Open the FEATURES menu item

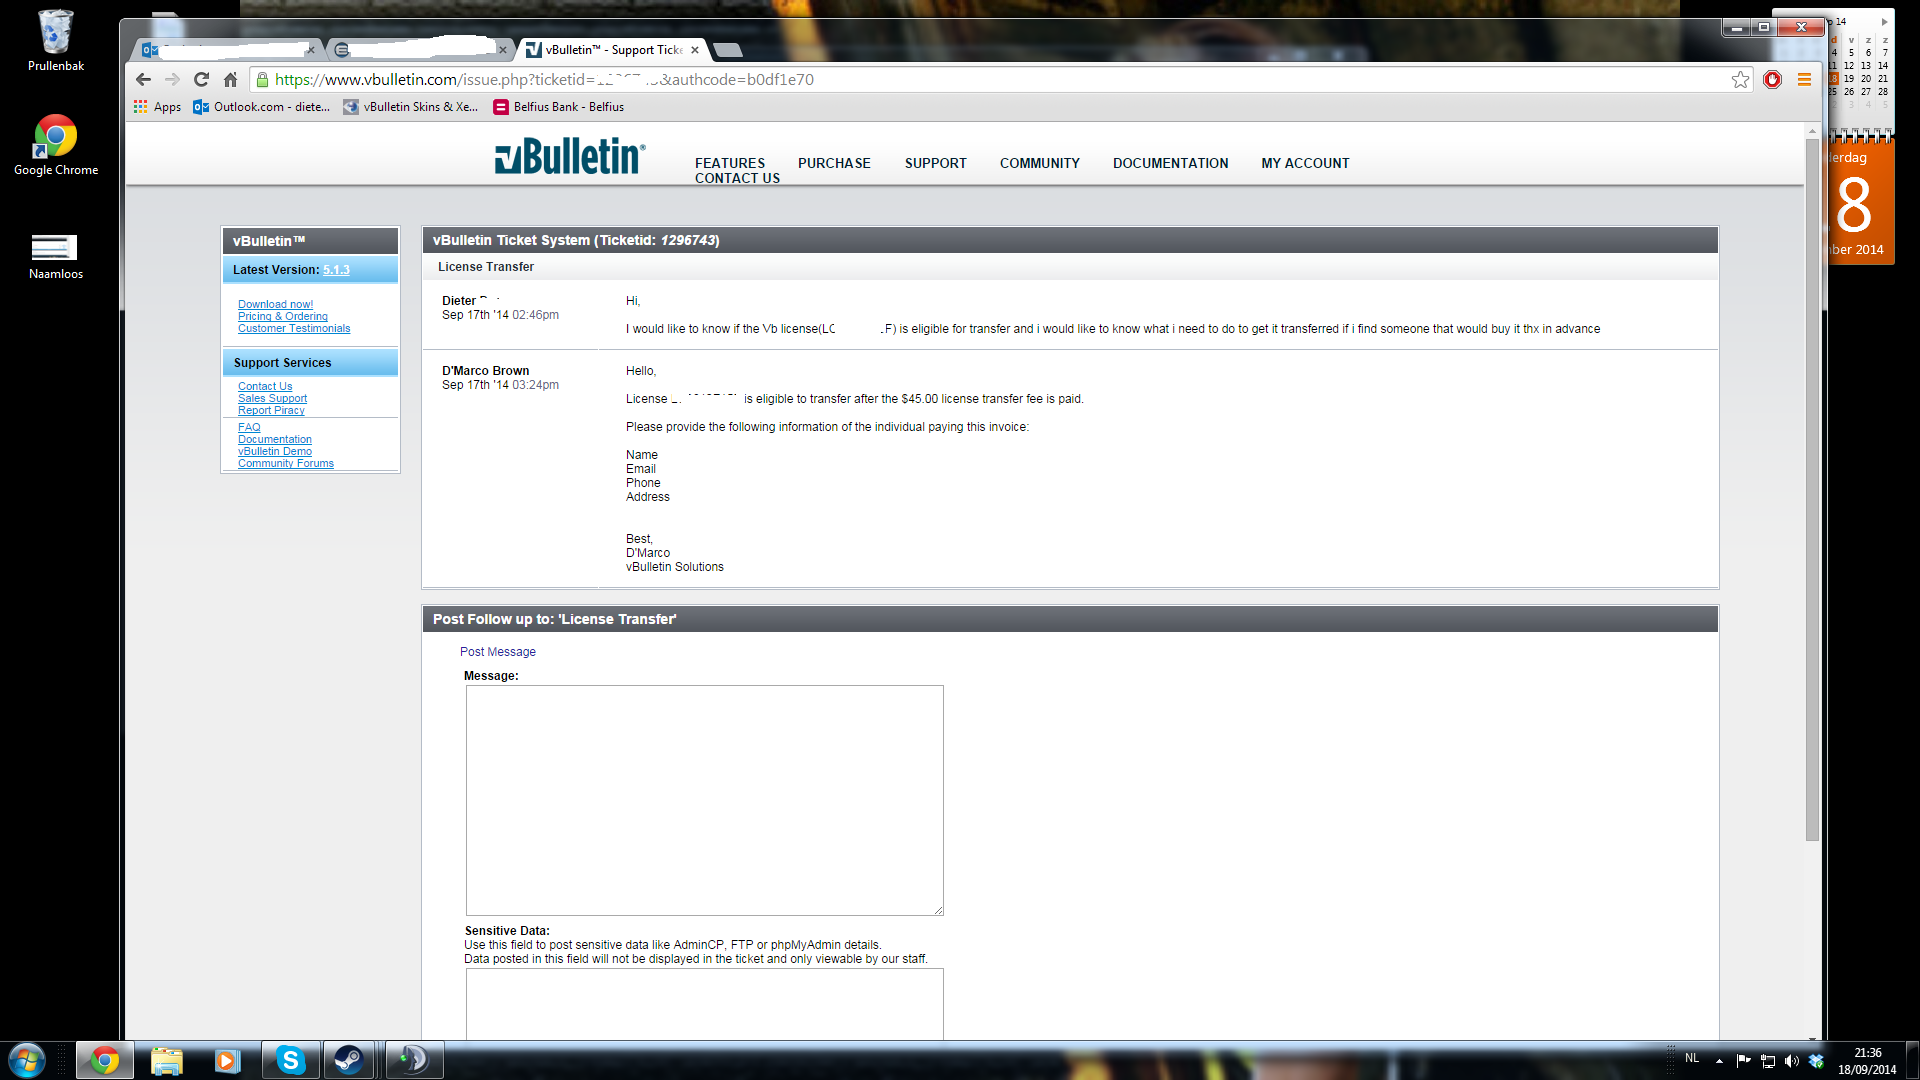click(x=730, y=163)
